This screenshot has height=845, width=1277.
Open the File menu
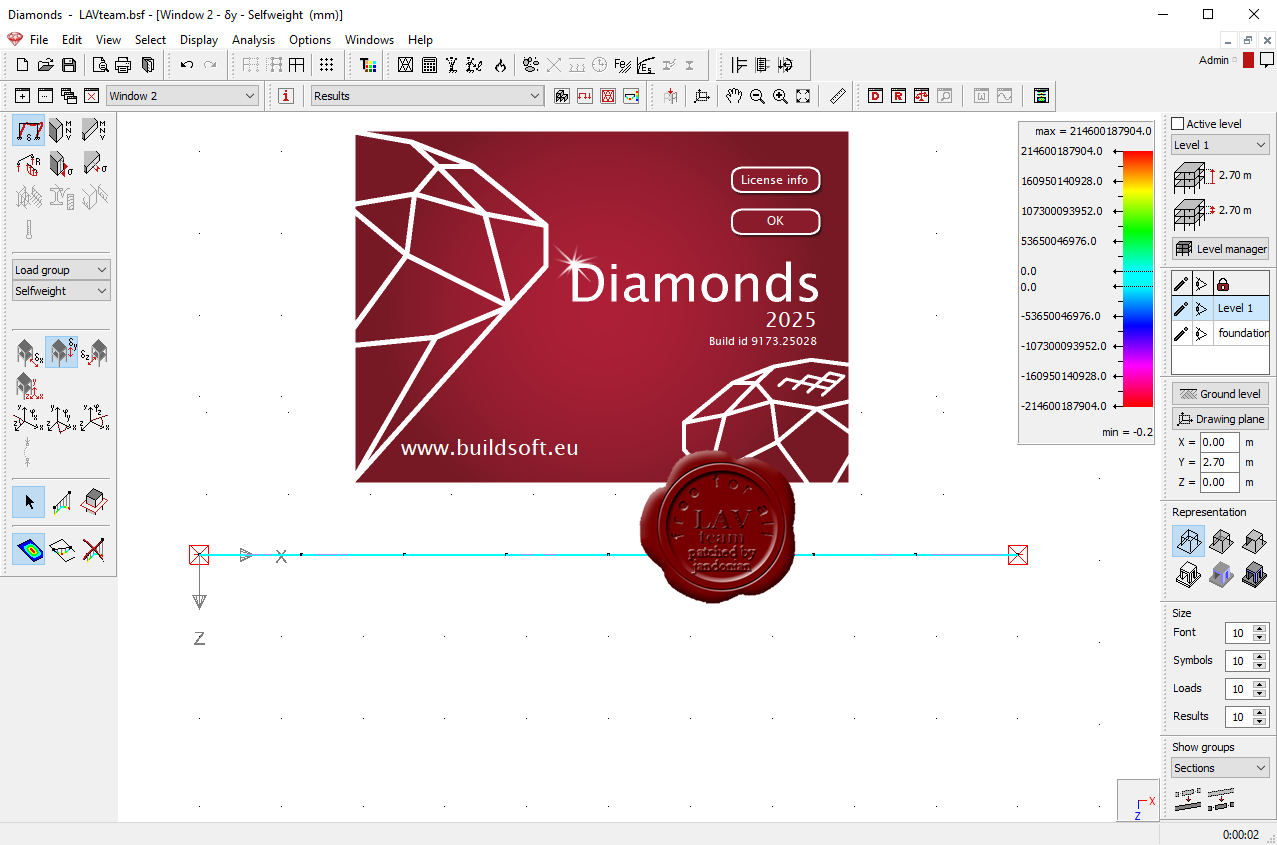(x=39, y=40)
